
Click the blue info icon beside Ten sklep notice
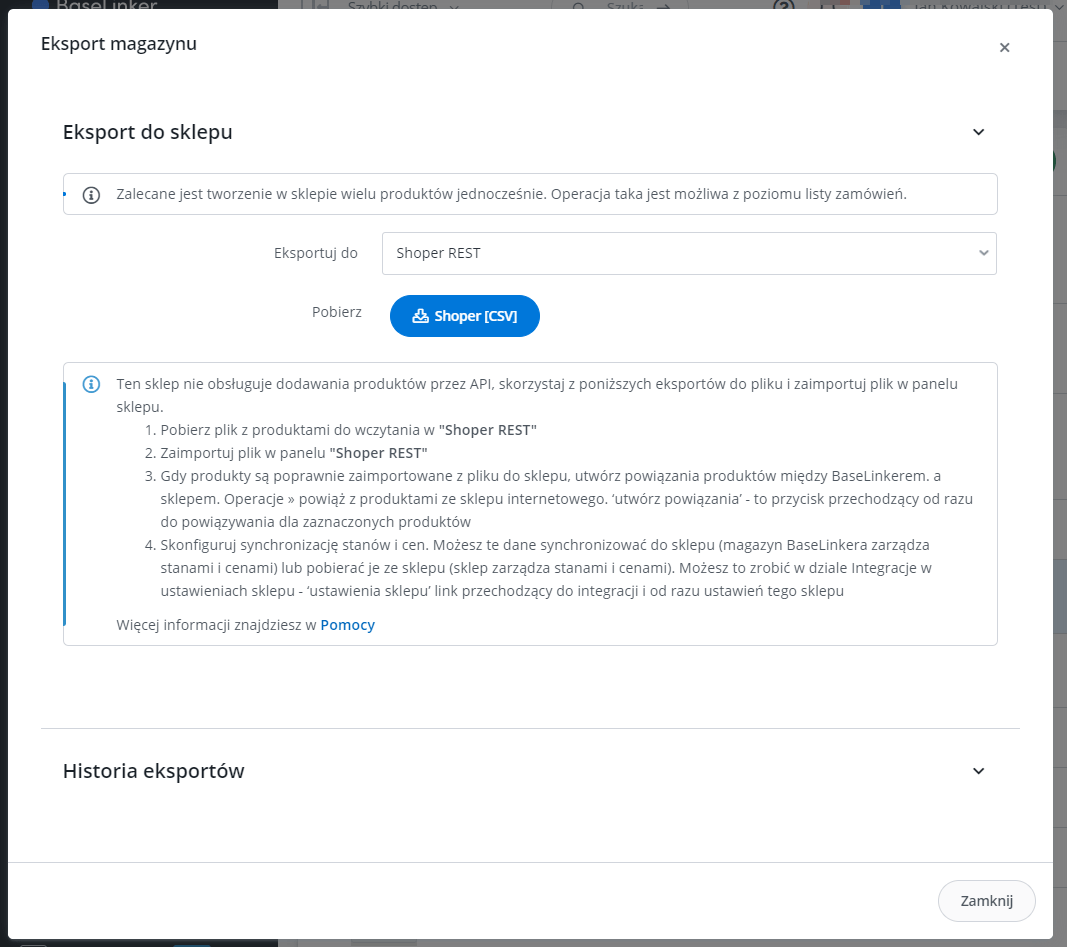pyautogui.click(x=91, y=384)
